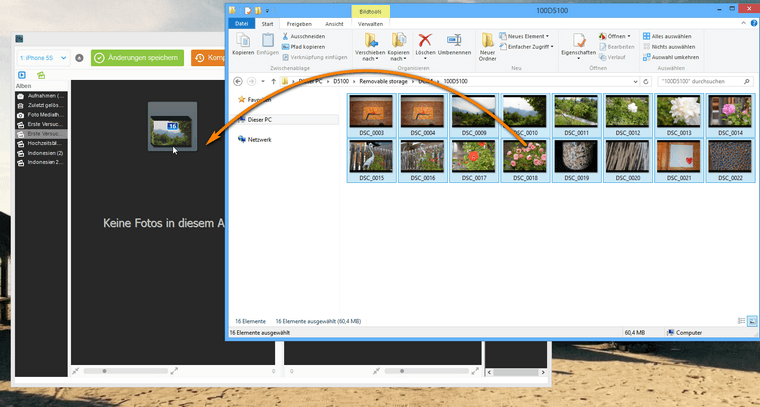Screen dimensions: 760x407
Task: Click D5100 in the address breadcrumb
Action: tap(341, 81)
